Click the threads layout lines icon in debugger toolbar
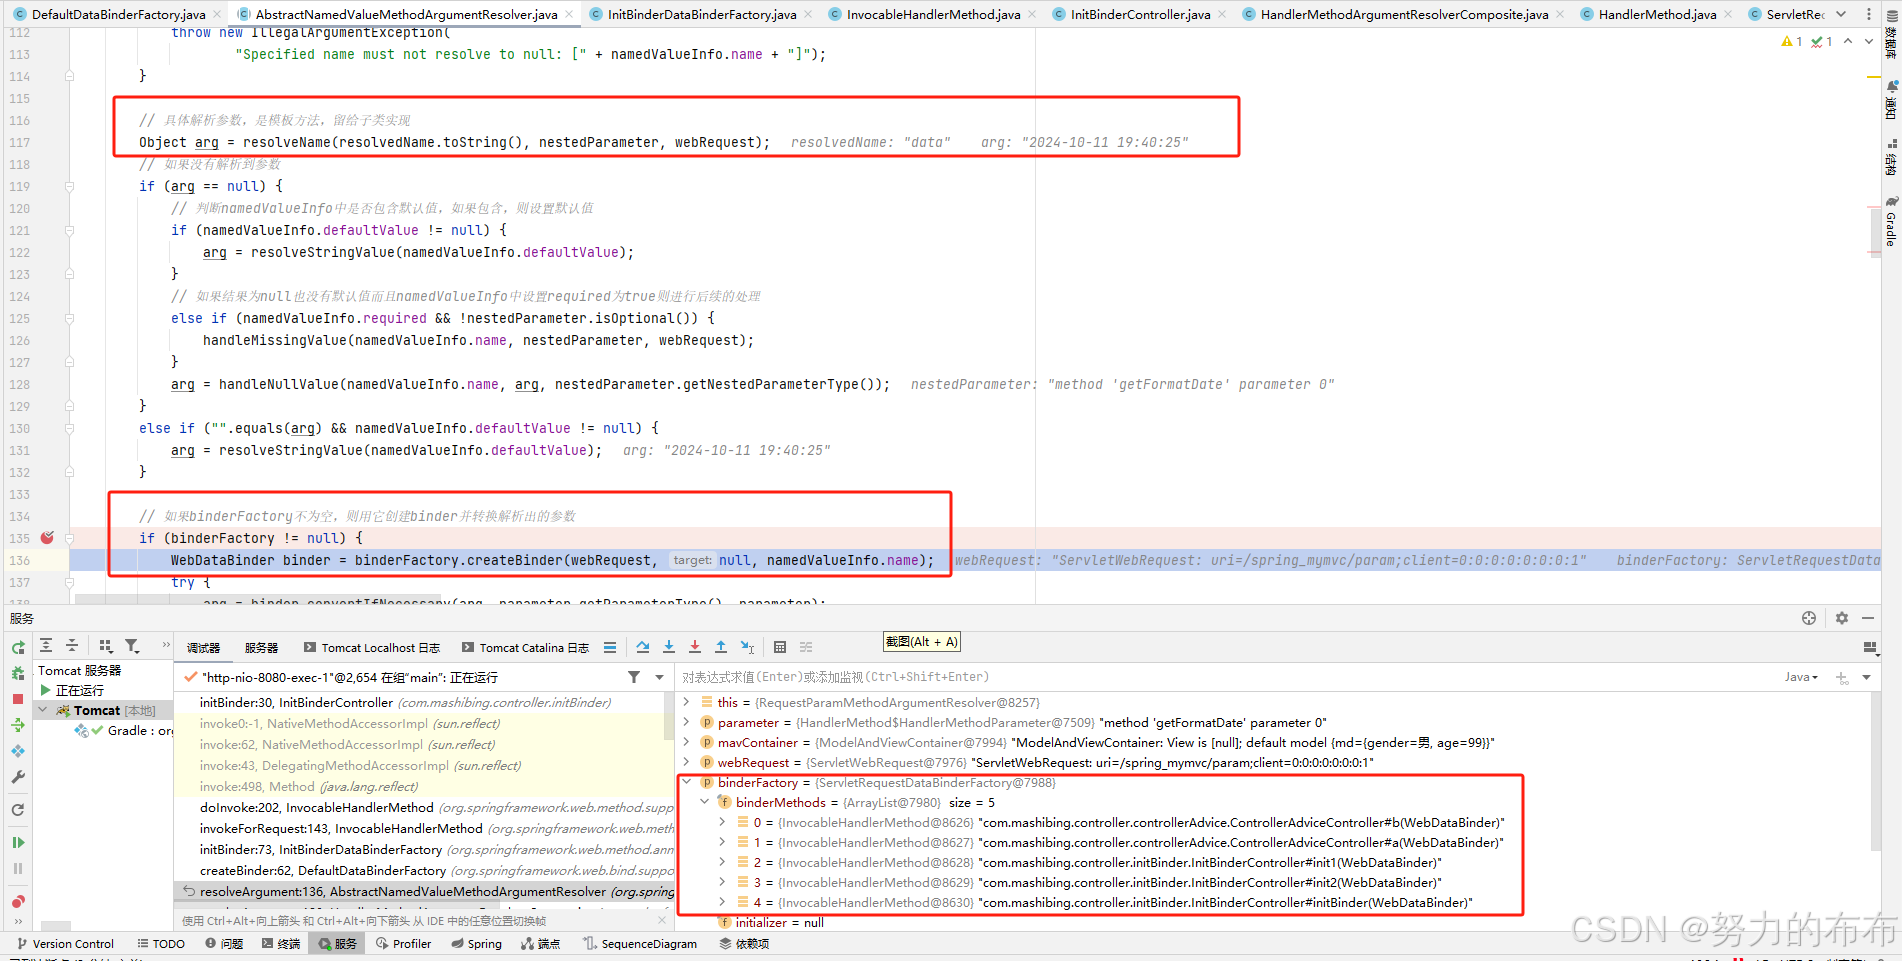 pos(610,647)
